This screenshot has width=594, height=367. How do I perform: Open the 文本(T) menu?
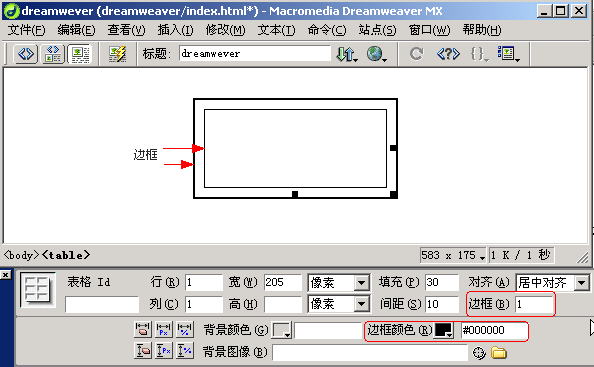click(x=276, y=30)
